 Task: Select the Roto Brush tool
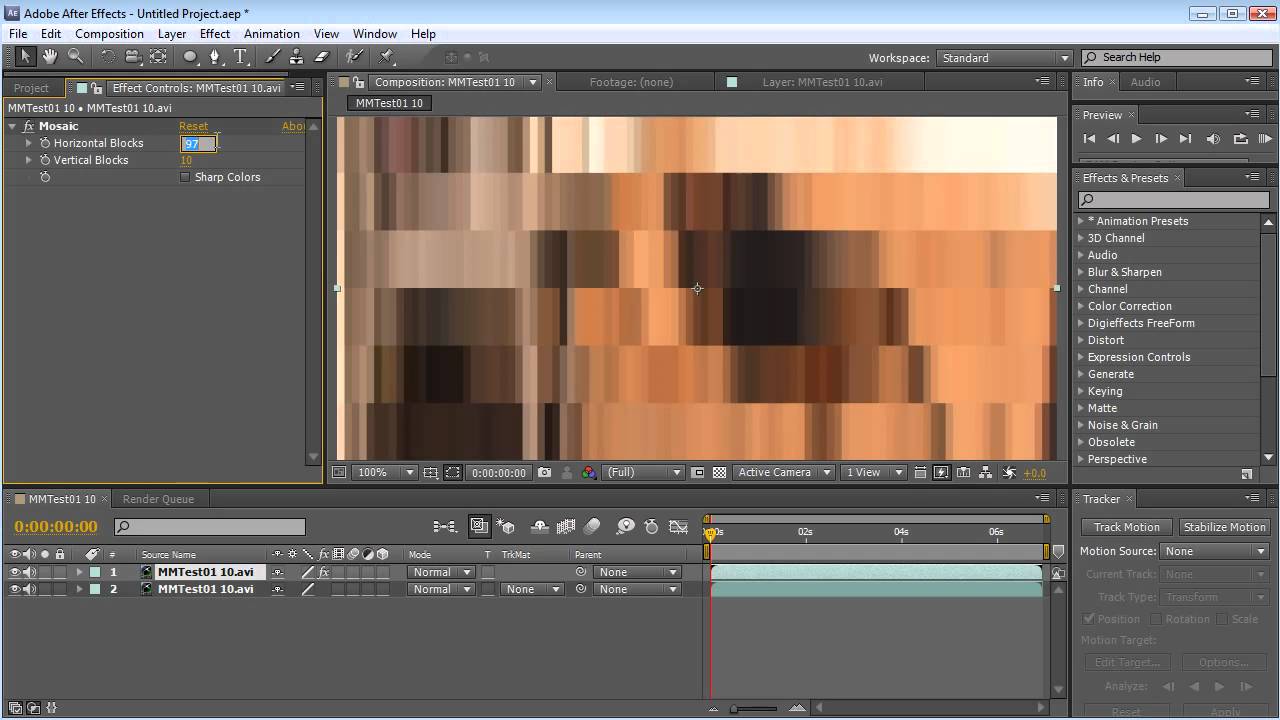[354, 57]
